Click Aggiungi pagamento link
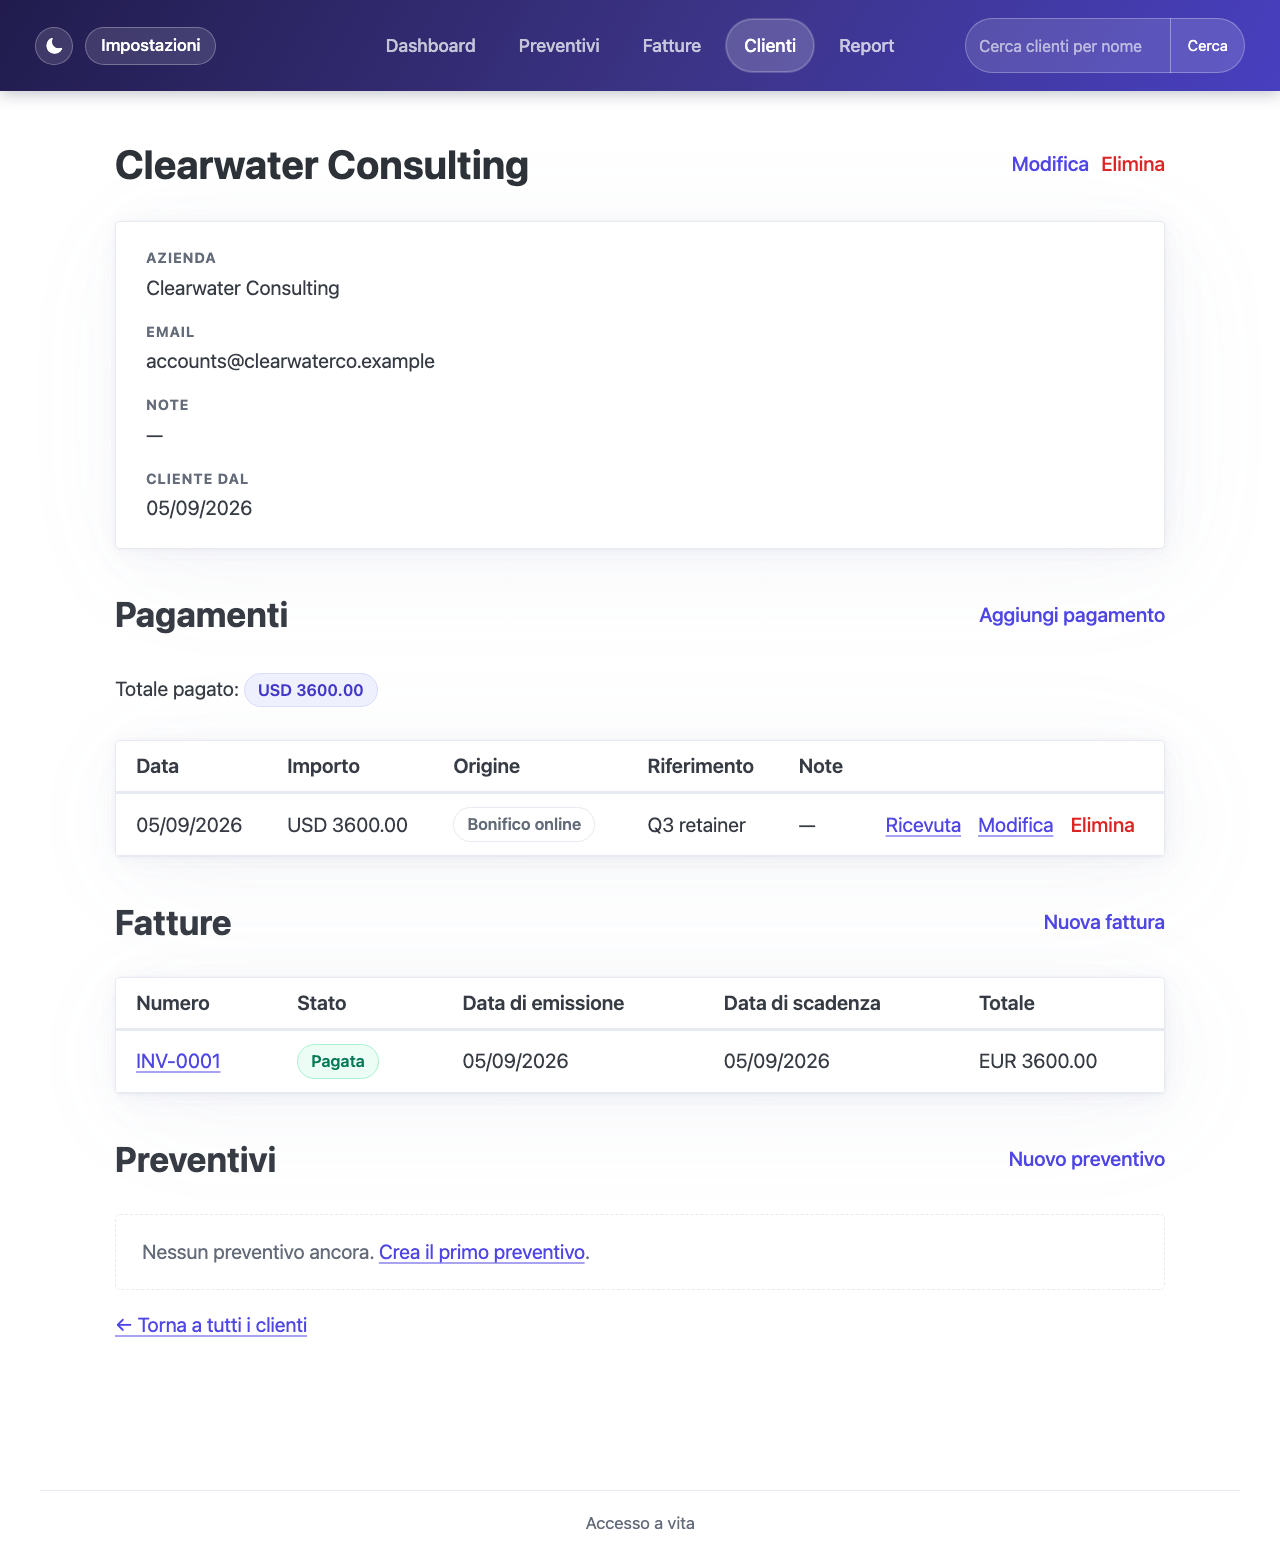1280x1557 pixels. (1072, 615)
